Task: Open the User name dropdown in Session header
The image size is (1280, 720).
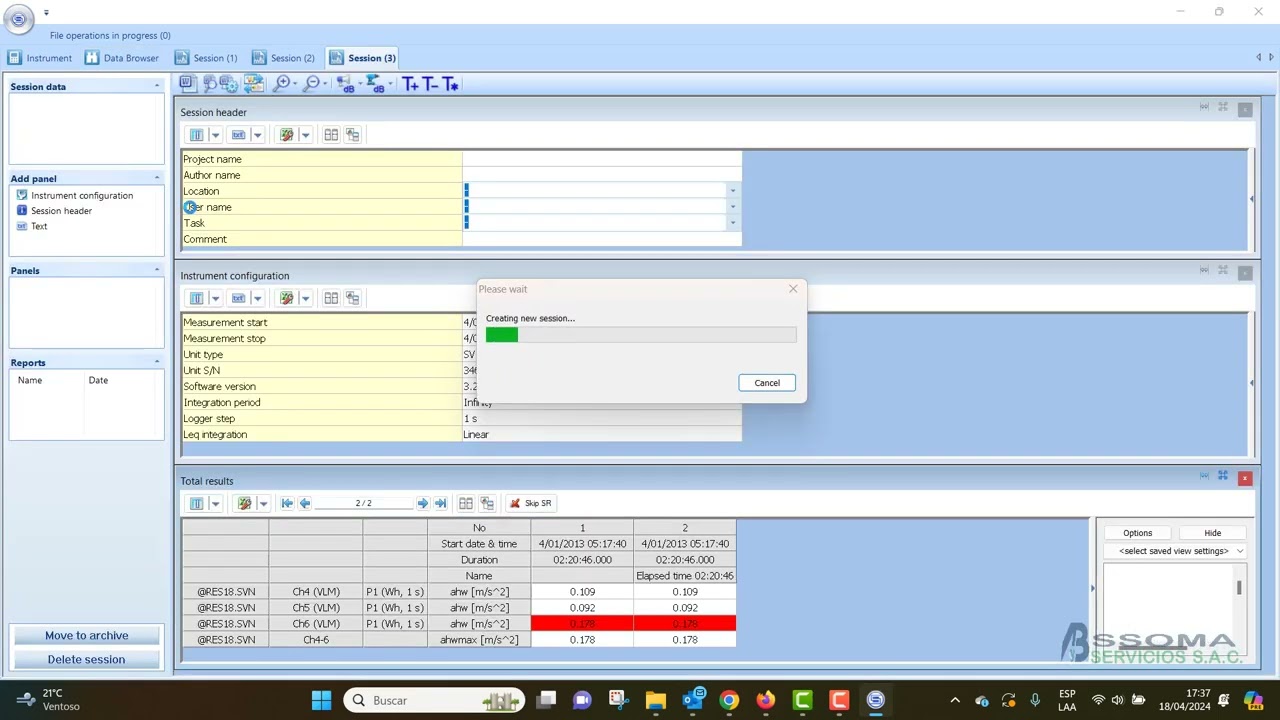Action: point(732,207)
